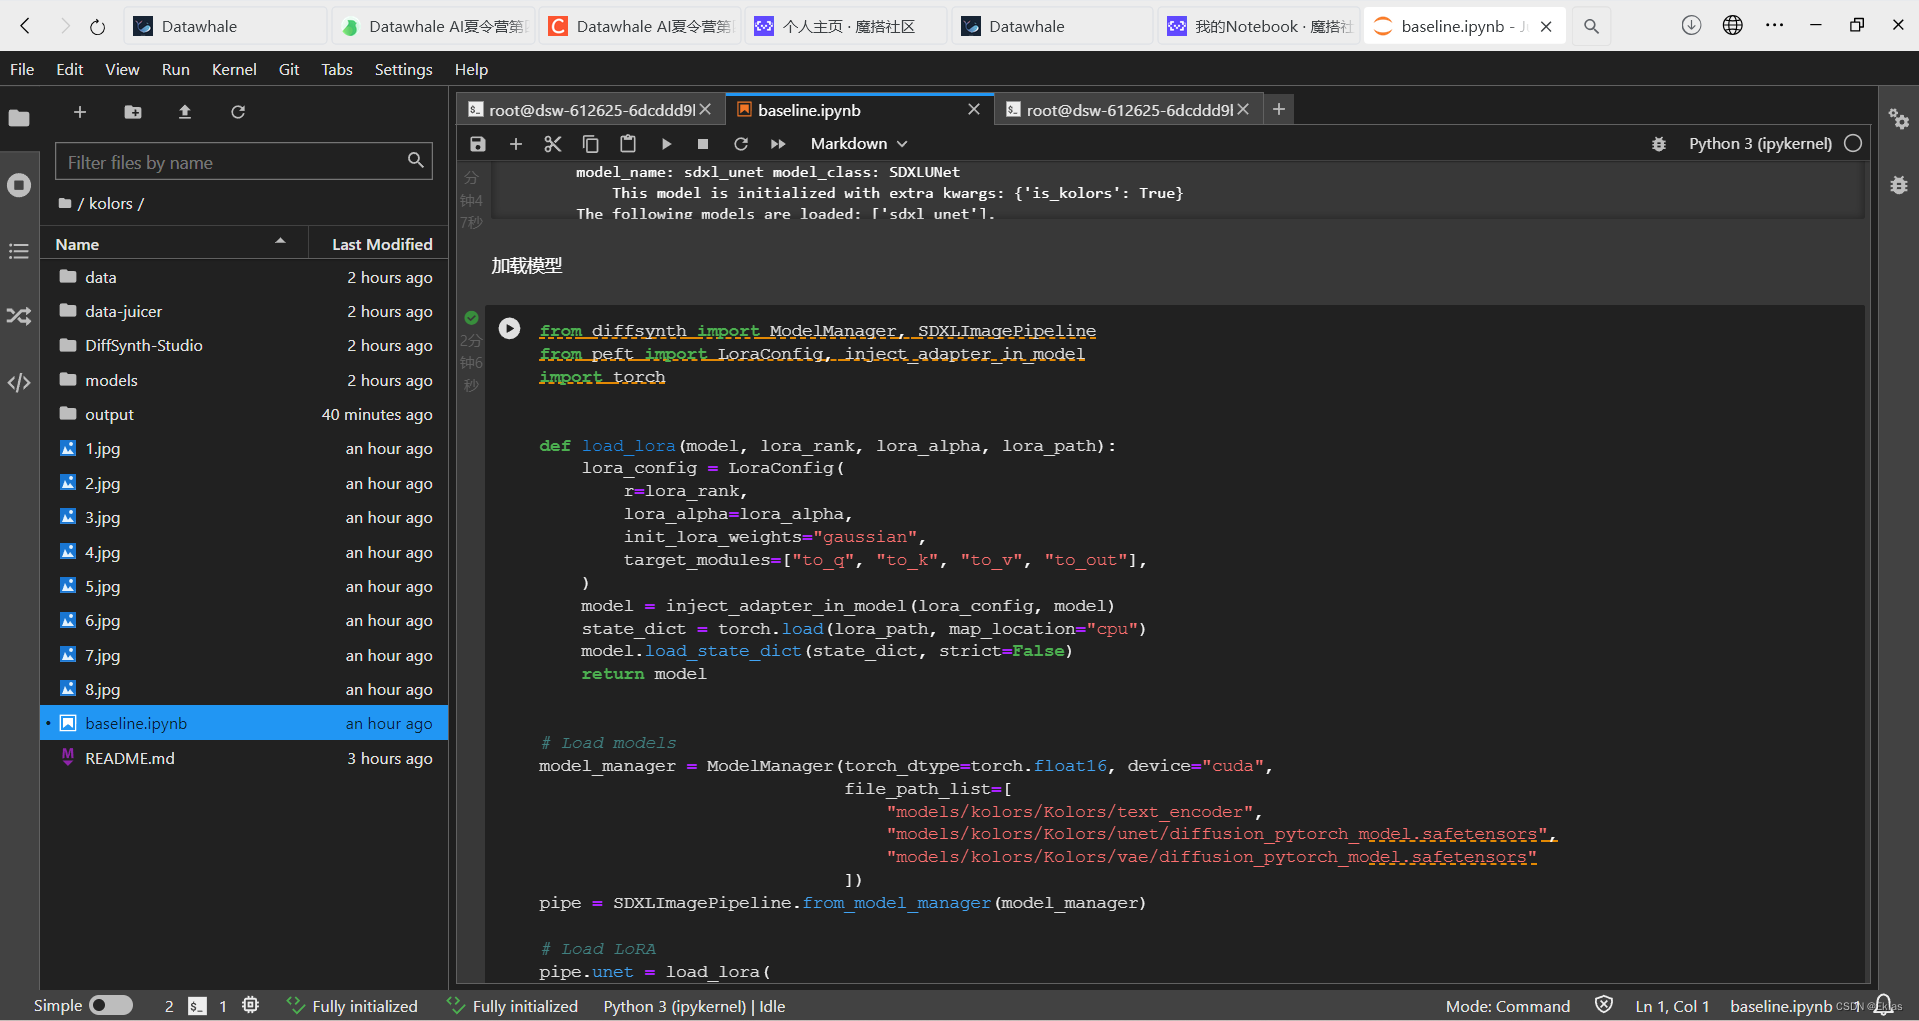The height and width of the screenshot is (1021, 1919).
Task: Navigate to kolors breadcrumb folder
Action: pyautogui.click(x=110, y=204)
